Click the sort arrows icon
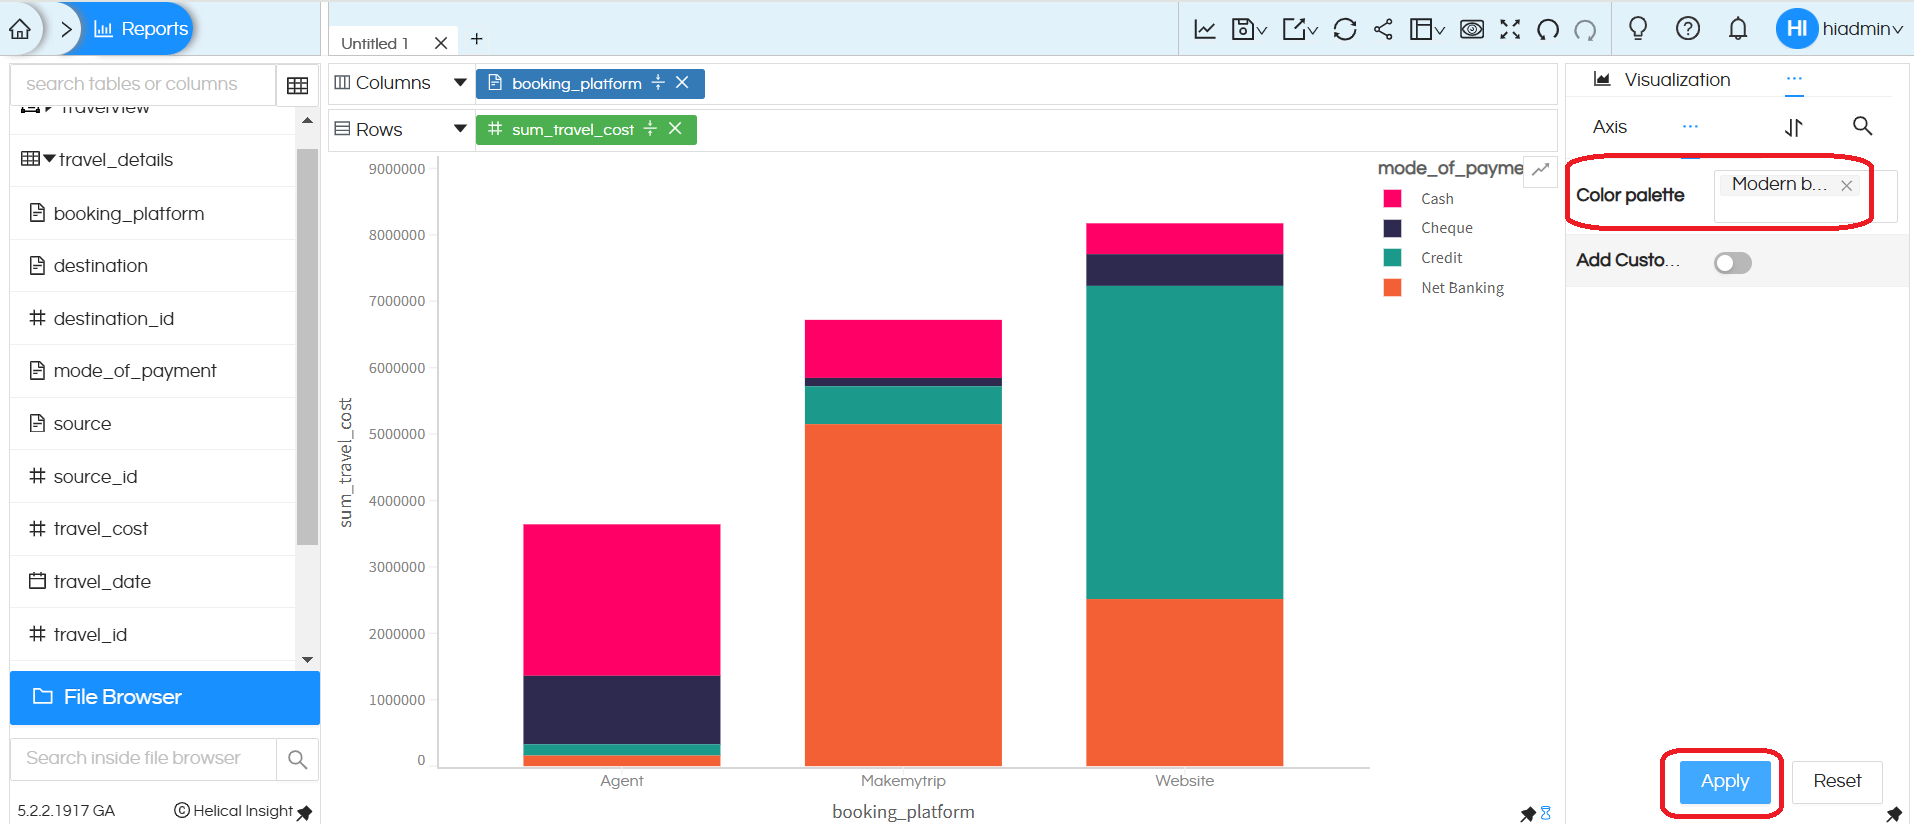This screenshot has height=826, width=1914. [1794, 128]
